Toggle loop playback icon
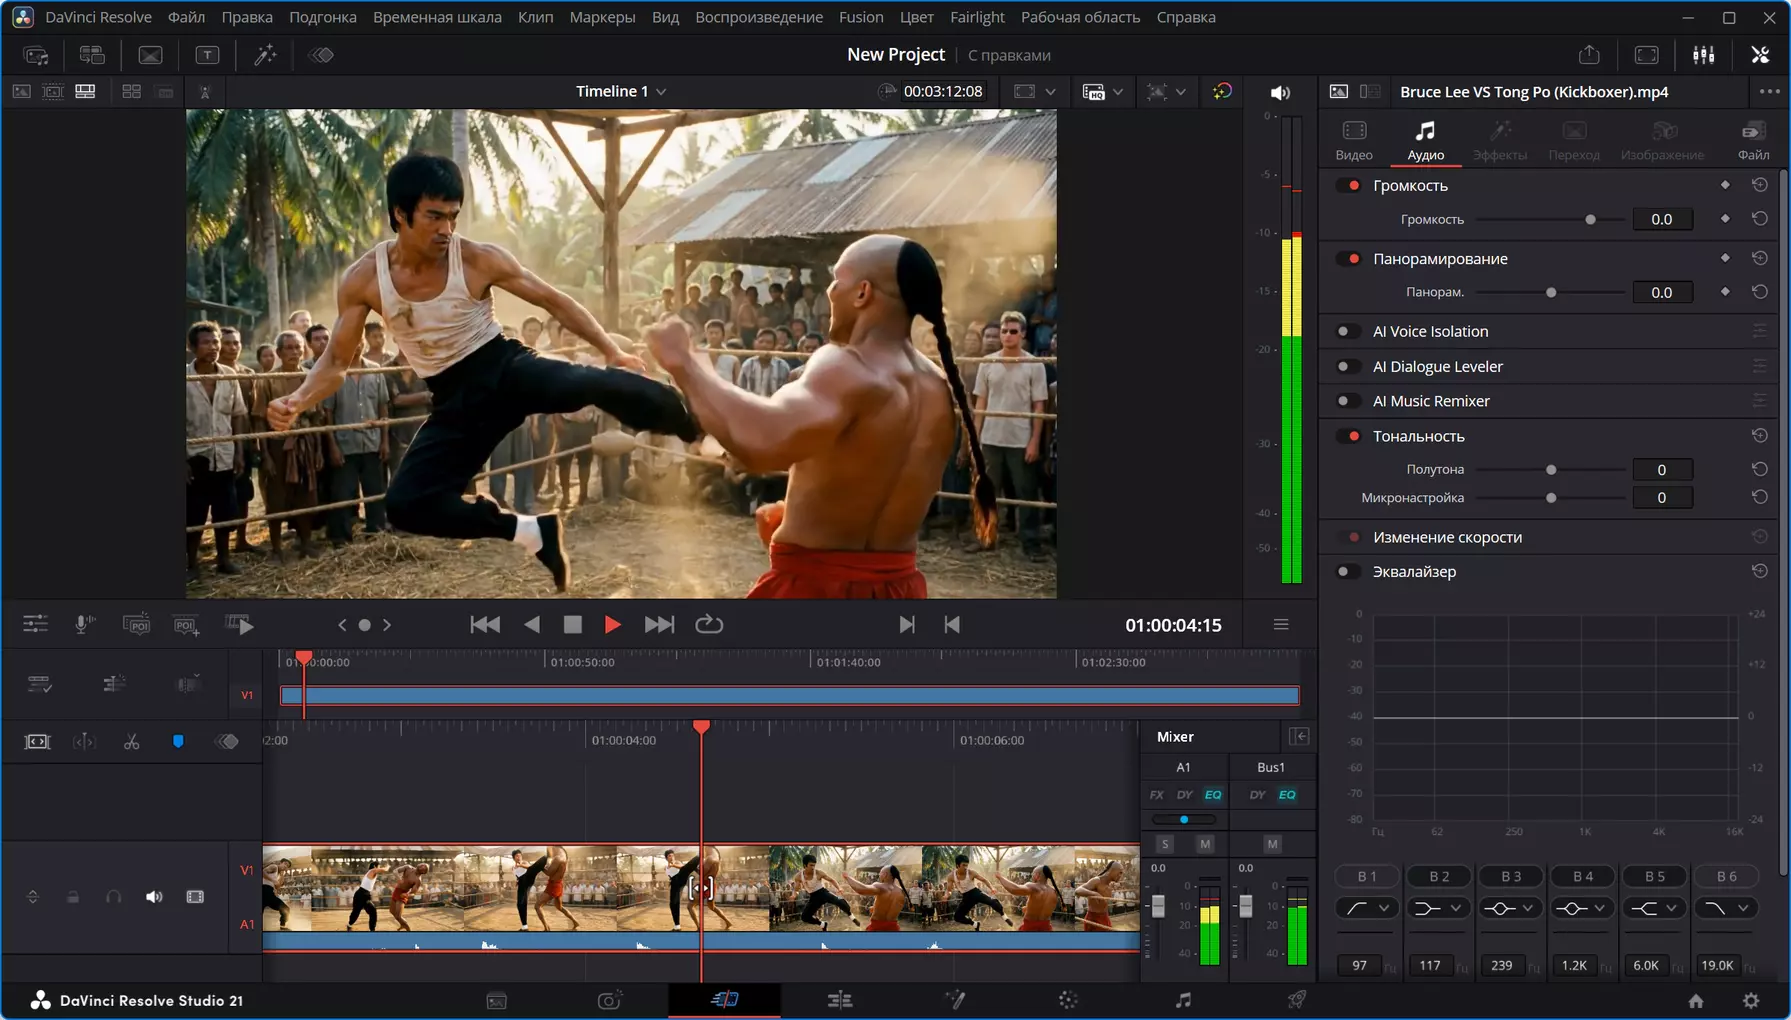Viewport: 1791px width, 1020px height. tap(709, 625)
